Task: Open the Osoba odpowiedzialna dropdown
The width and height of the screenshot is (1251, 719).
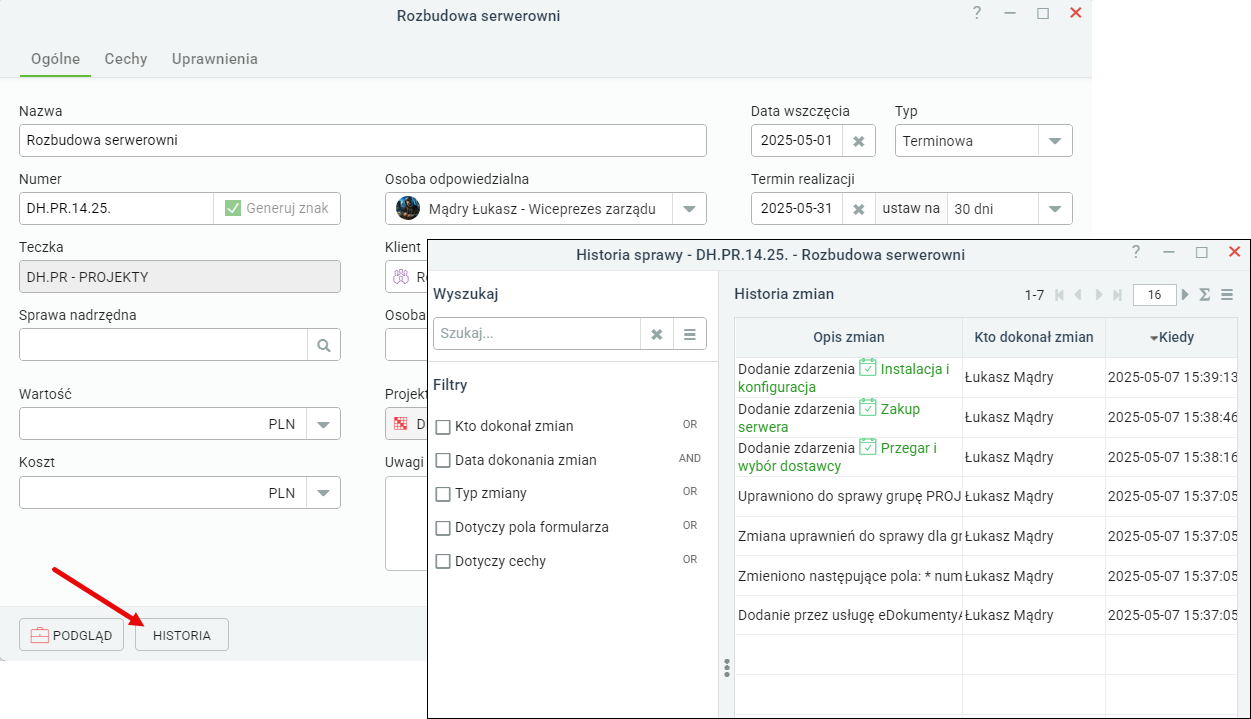Action: click(x=689, y=209)
